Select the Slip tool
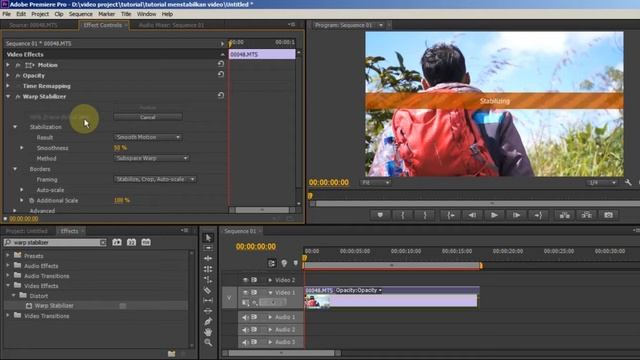Screen dimensions: 640x360 (208, 301)
